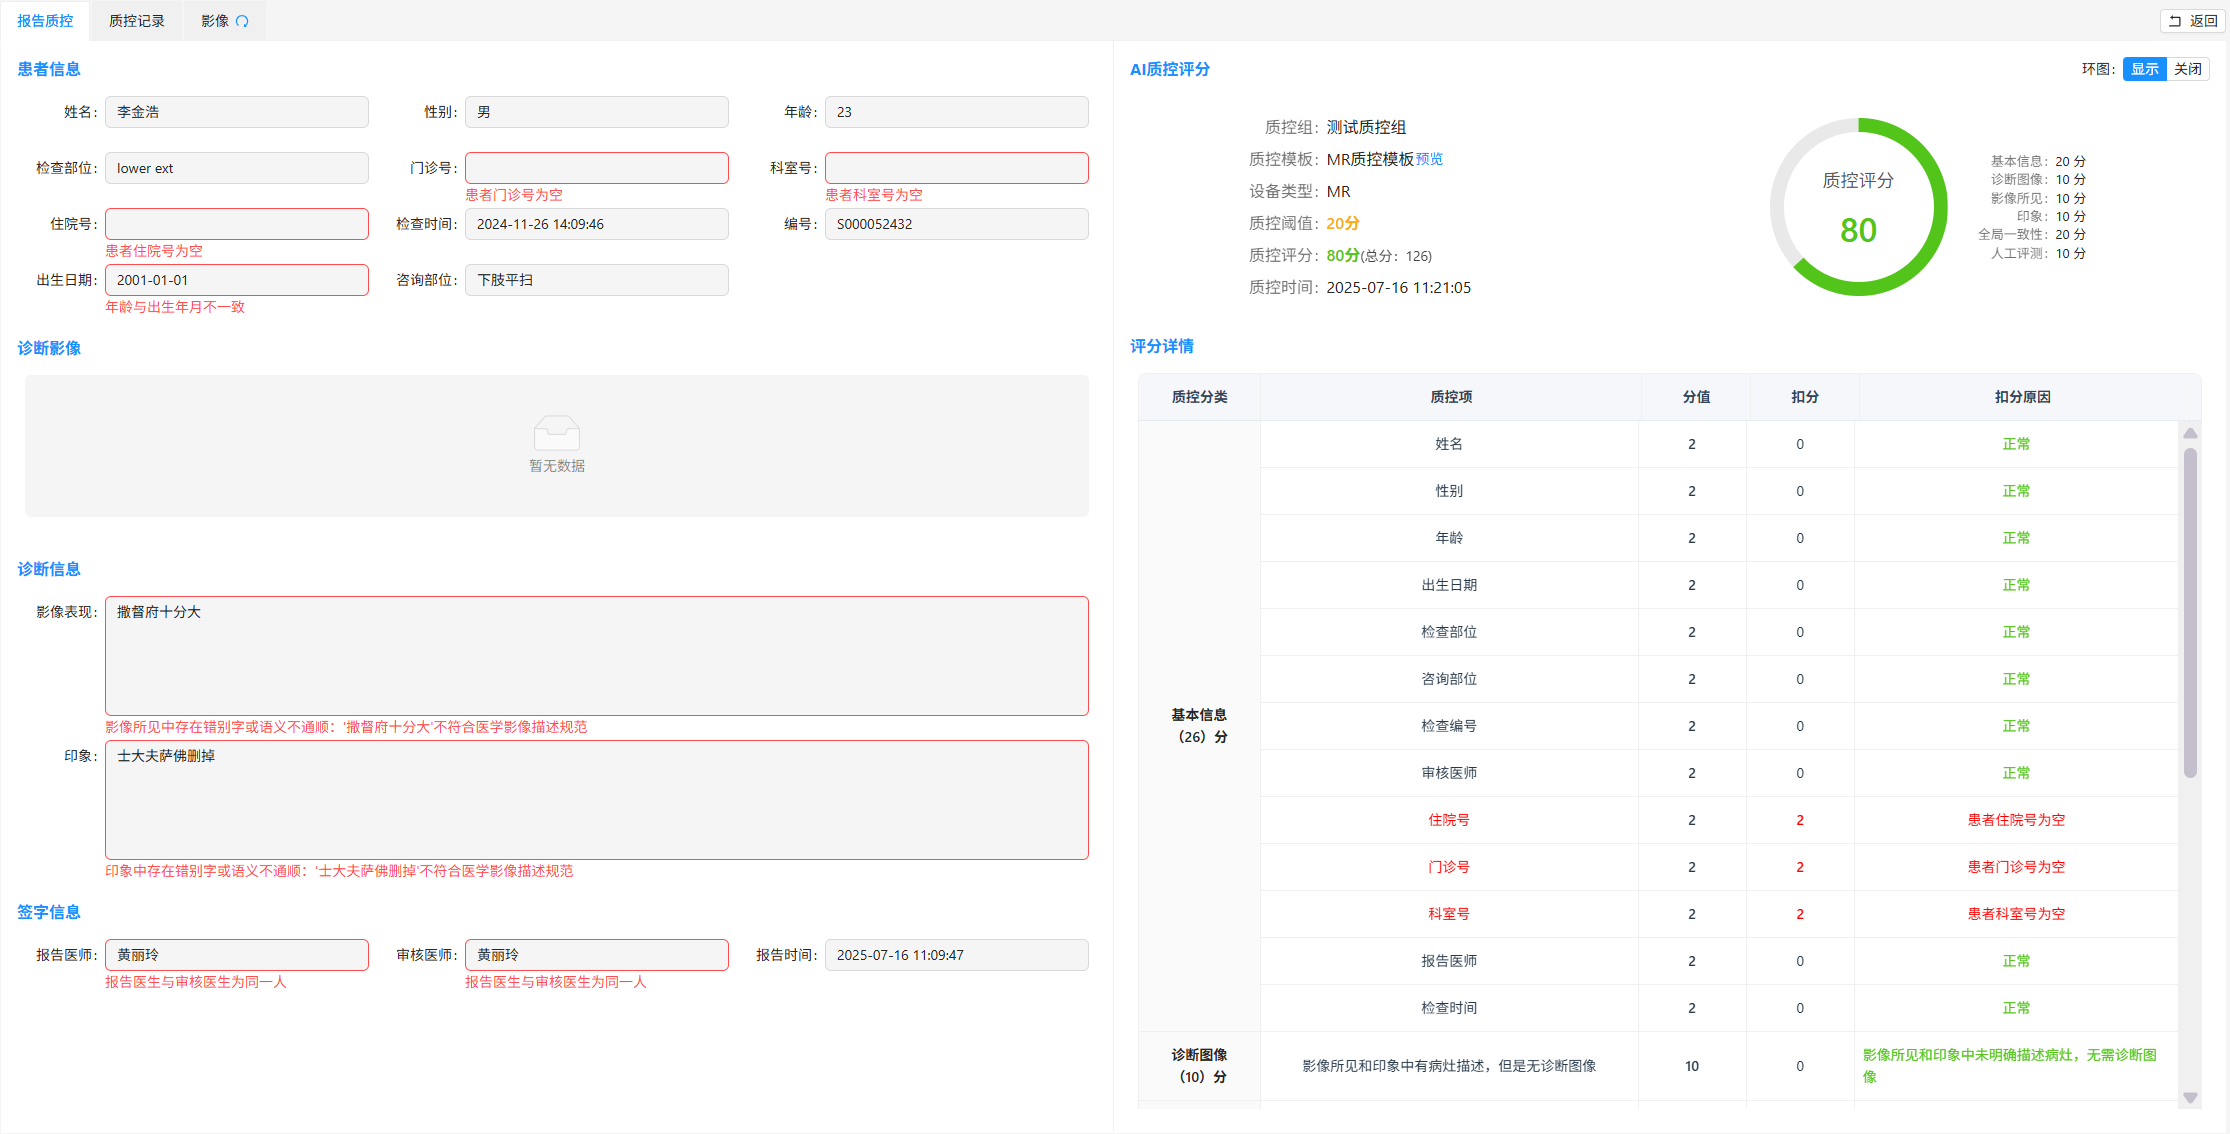Click the scroll-down arrow in 评分详情 table
The height and width of the screenshot is (1134, 2230).
[2190, 1098]
